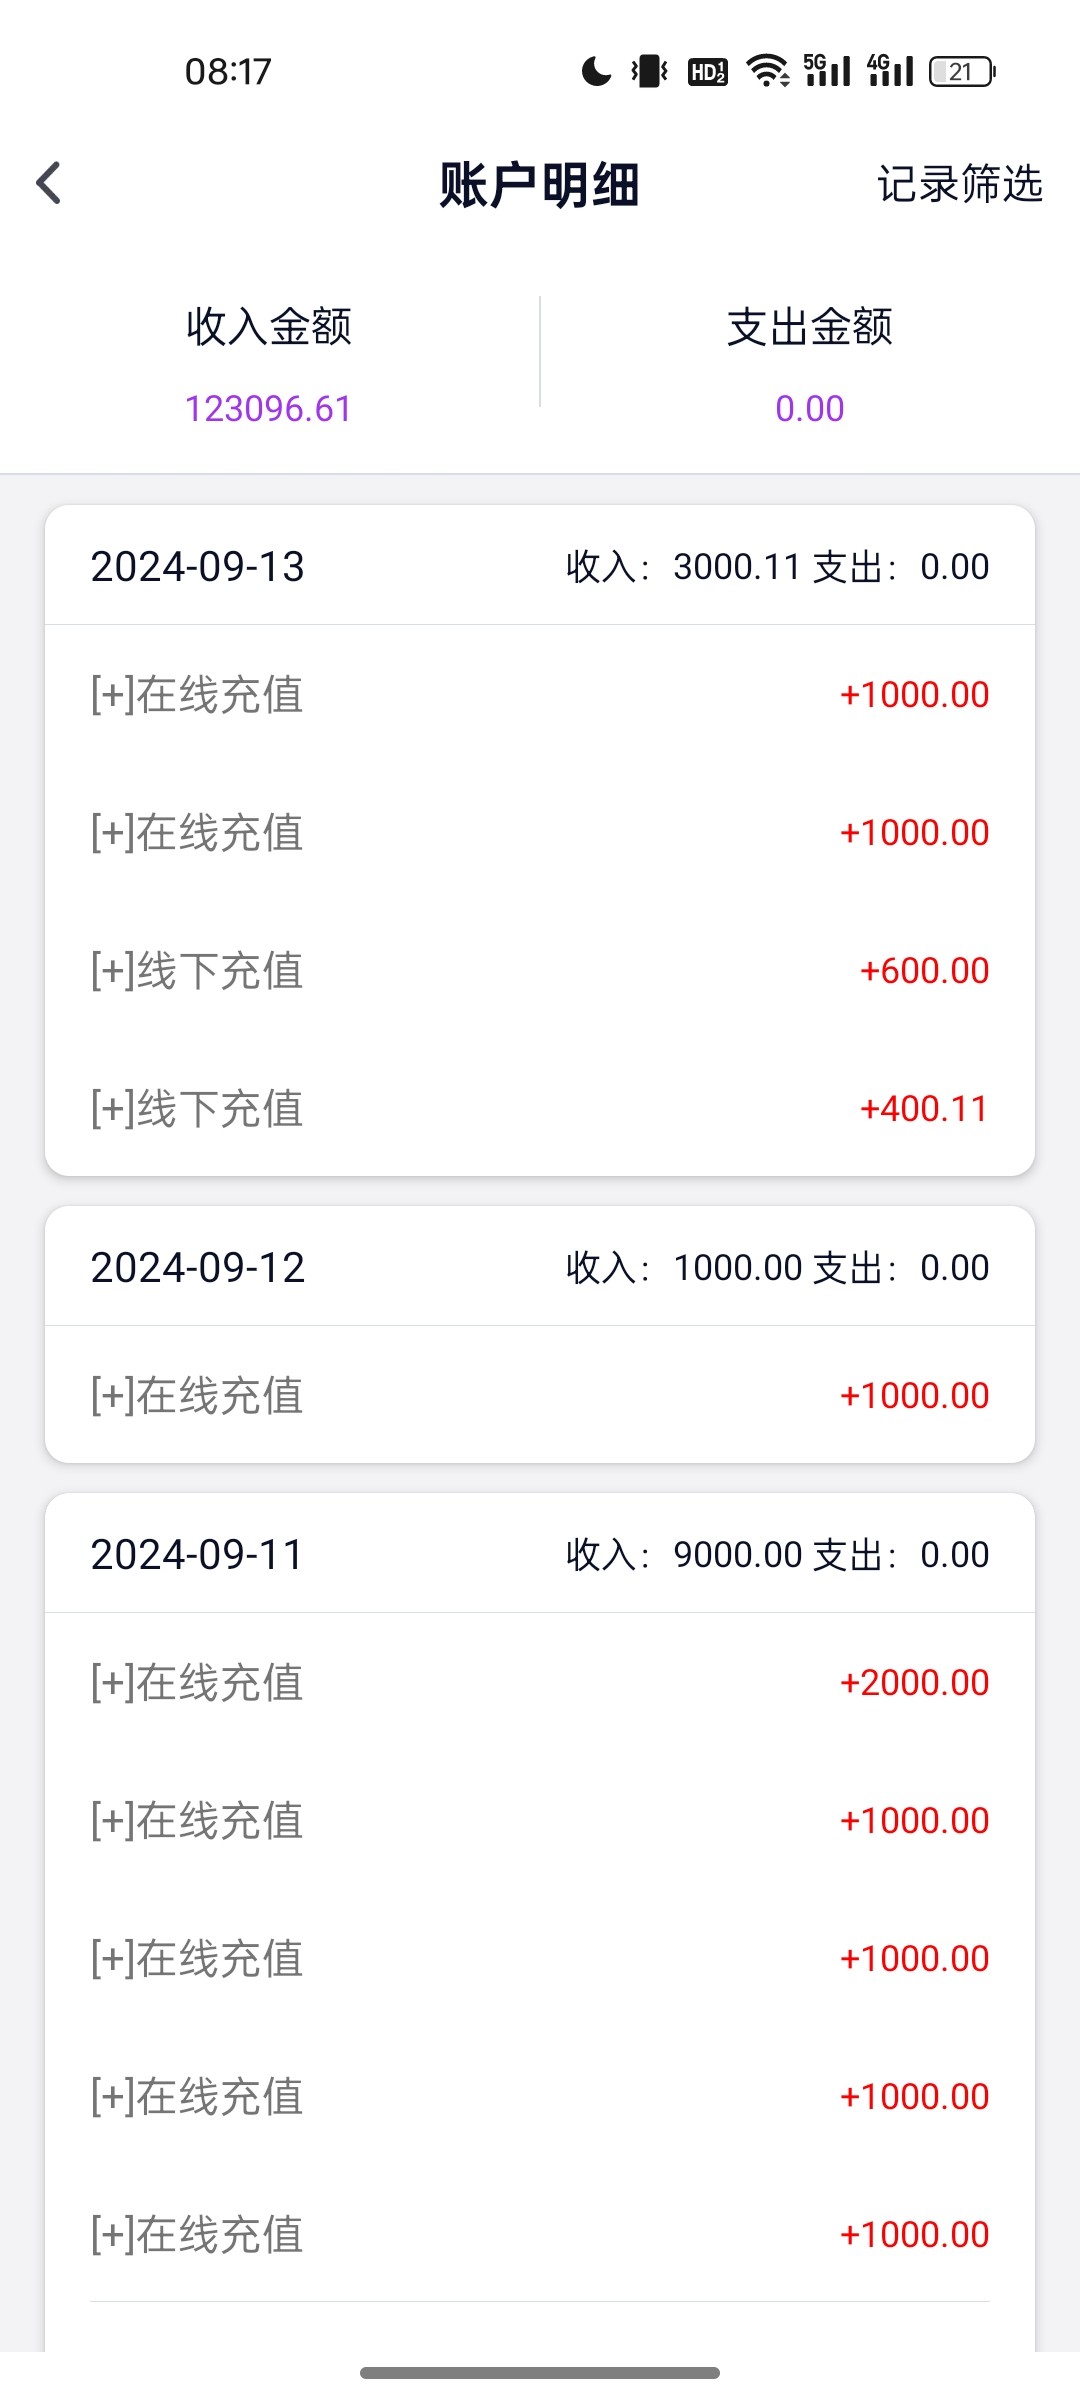Open the 记录筛选 record filter
The image size is (1080, 2400).
click(x=959, y=184)
